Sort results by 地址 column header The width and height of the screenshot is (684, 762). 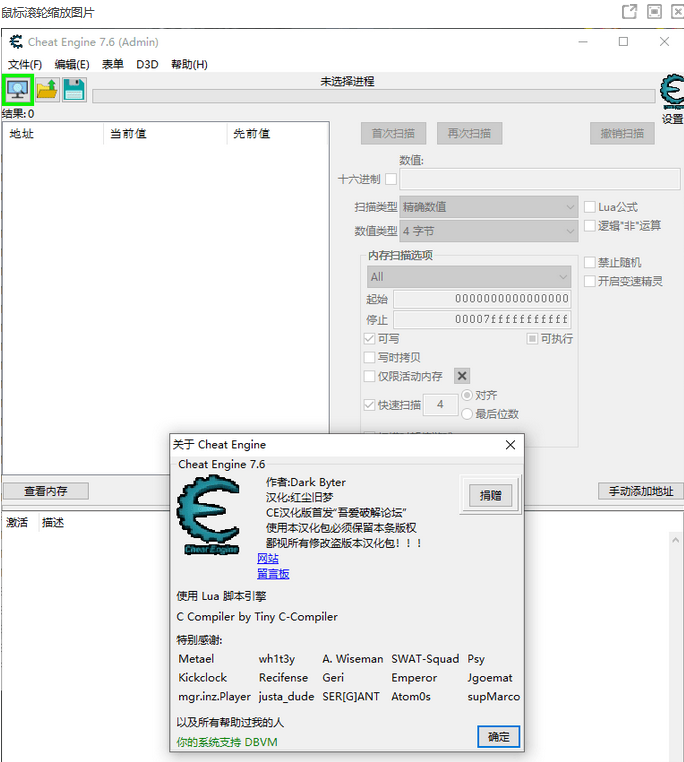53,134
